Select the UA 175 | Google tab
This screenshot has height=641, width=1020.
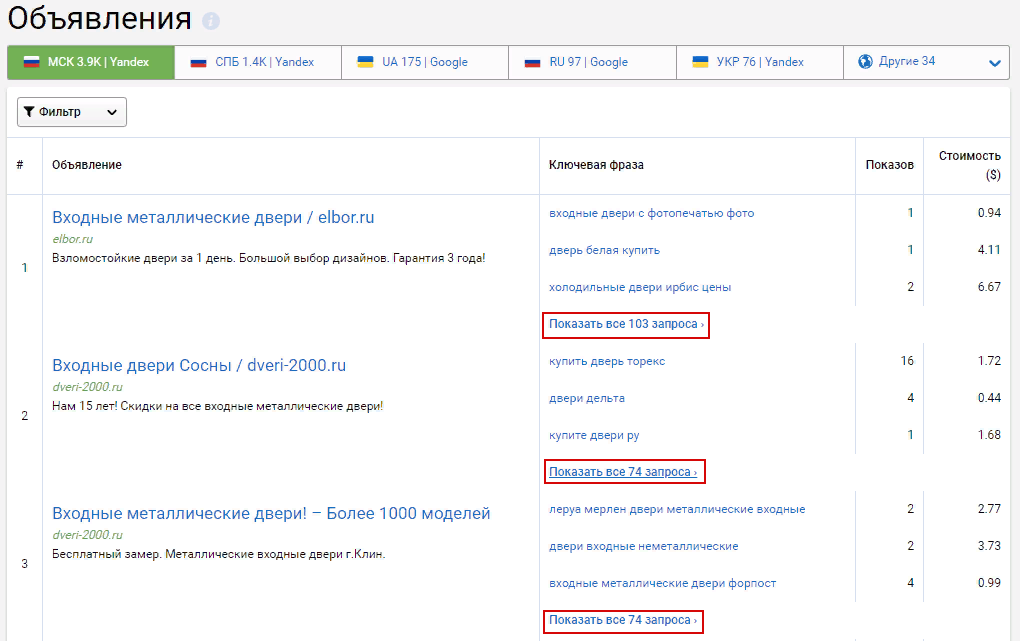(x=425, y=62)
